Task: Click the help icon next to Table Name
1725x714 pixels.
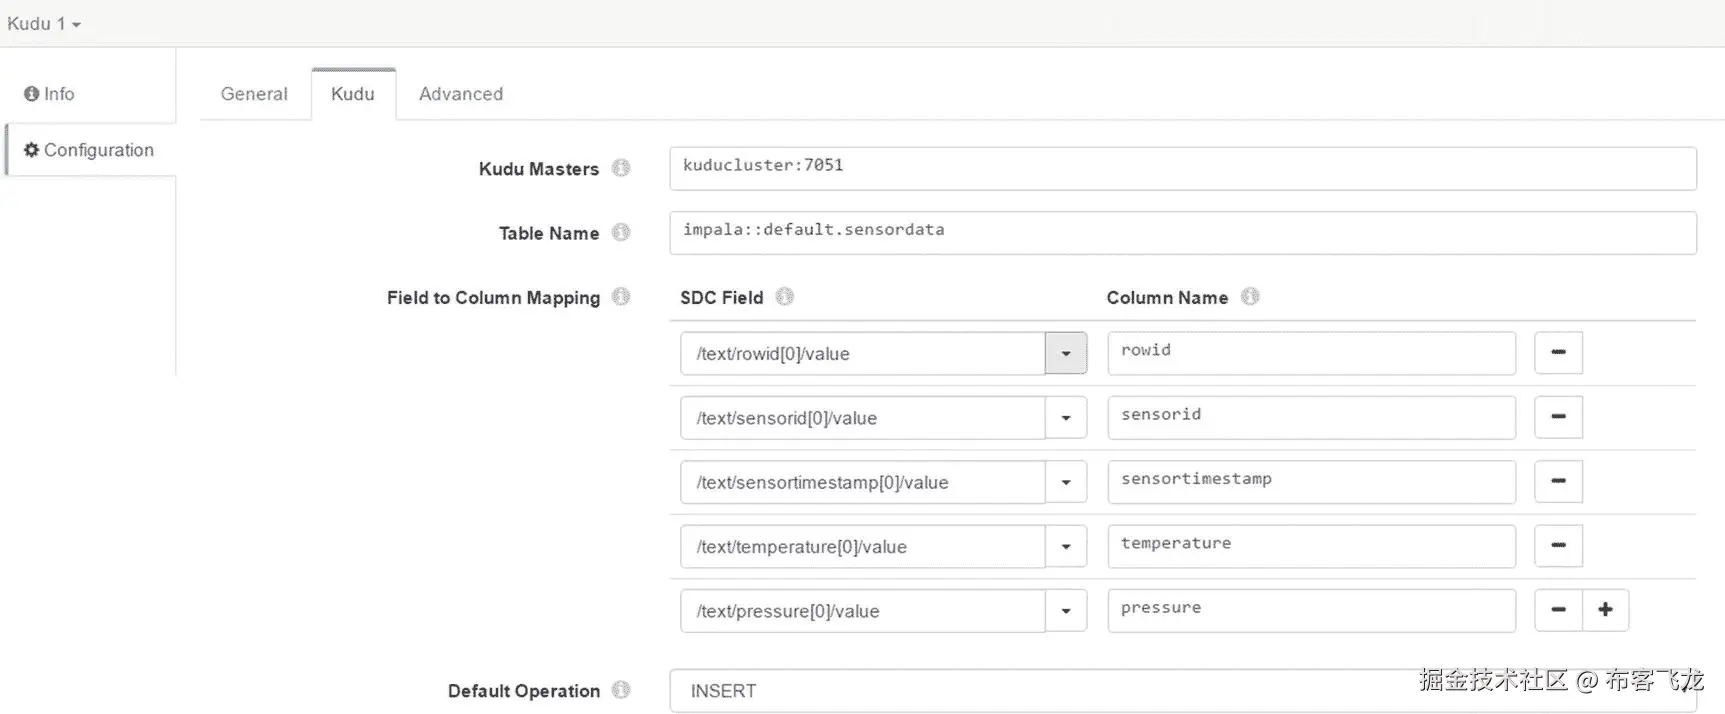Action: (621, 232)
